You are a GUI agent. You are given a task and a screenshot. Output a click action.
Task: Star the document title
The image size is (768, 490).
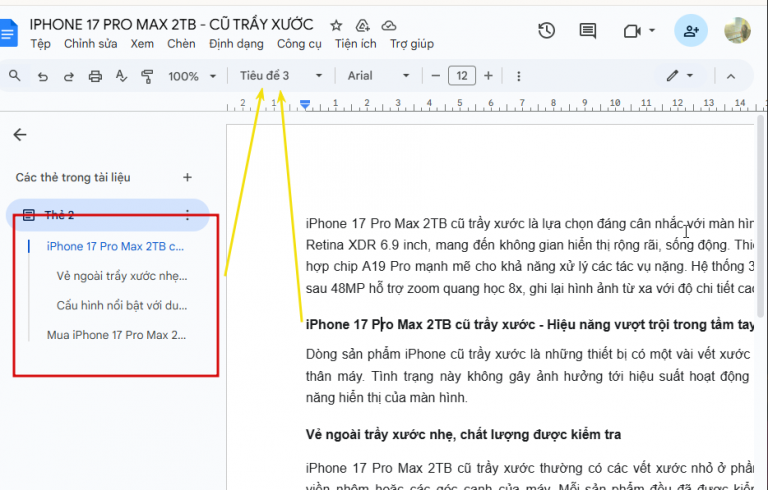[336, 25]
